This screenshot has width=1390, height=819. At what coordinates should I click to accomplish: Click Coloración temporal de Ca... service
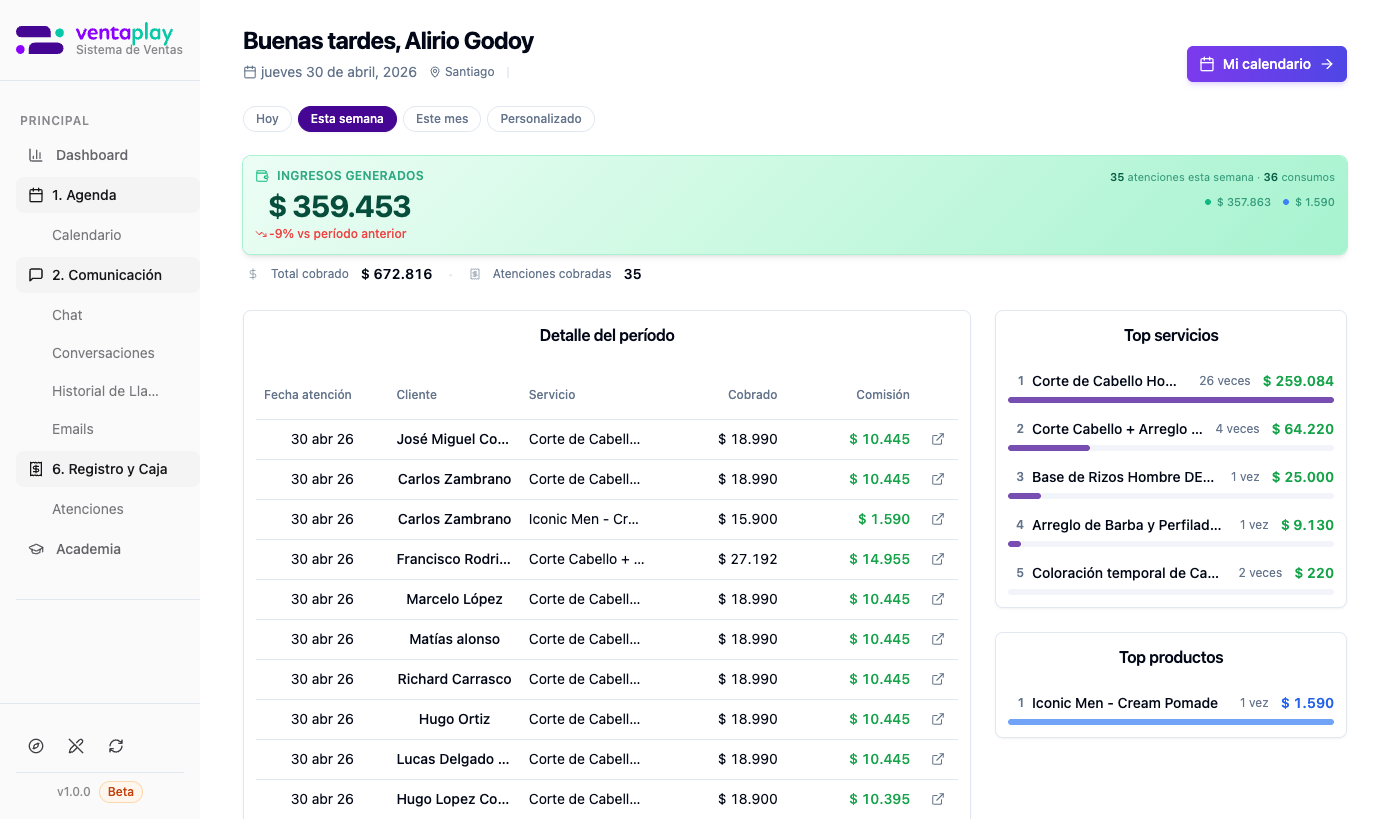[1126, 573]
